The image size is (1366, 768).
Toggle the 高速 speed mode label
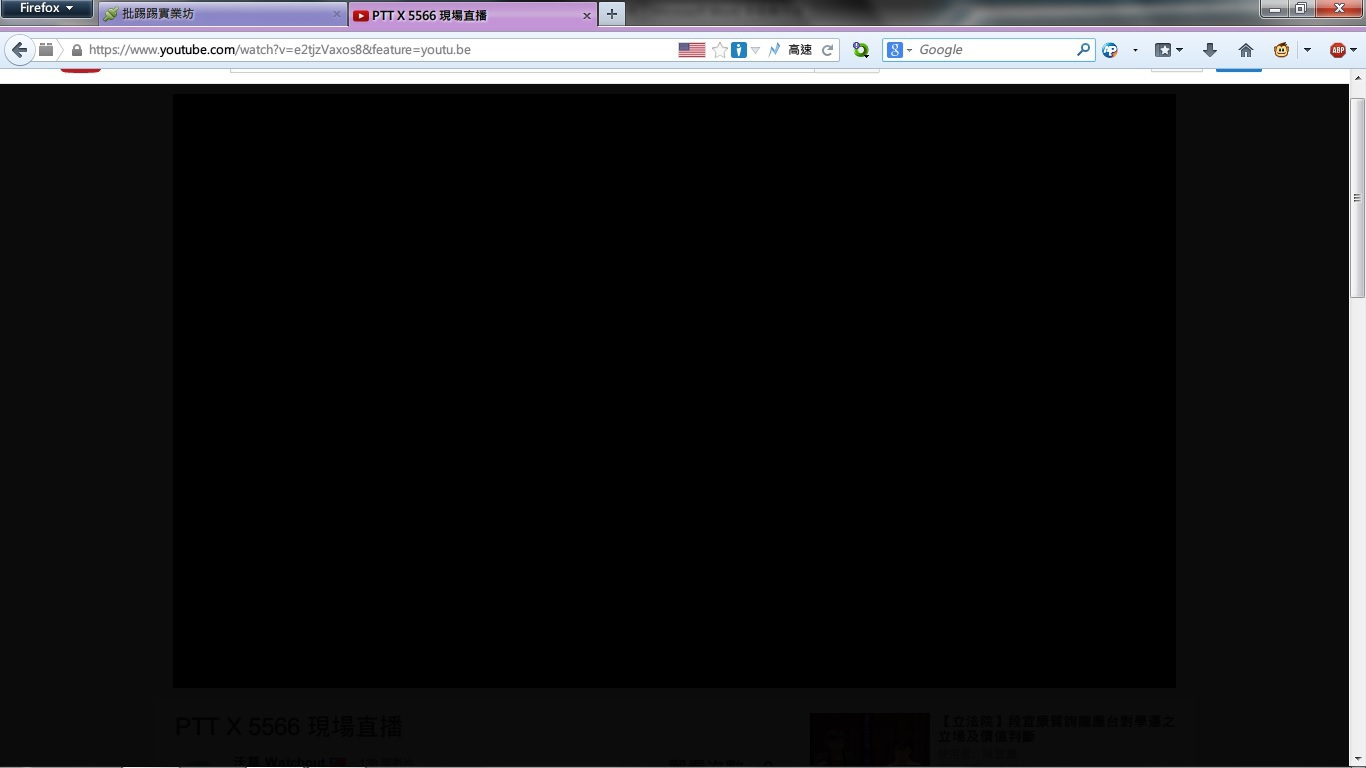coord(800,50)
